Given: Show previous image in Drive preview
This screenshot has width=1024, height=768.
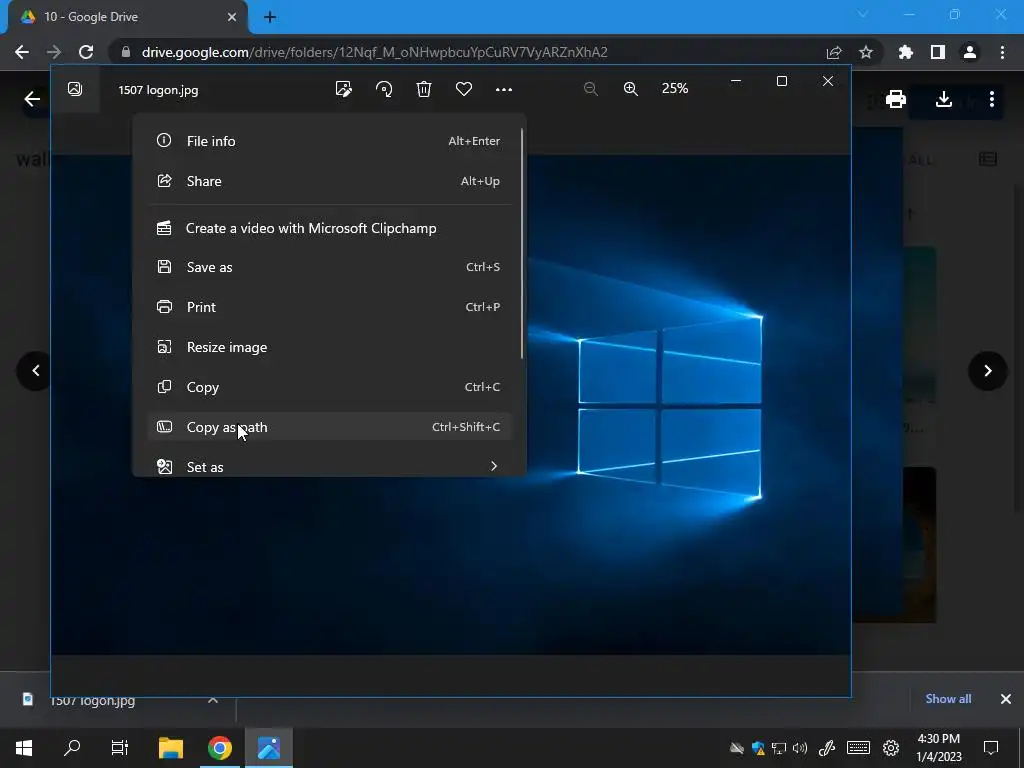Looking at the screenshot, I should click(36, 370).
